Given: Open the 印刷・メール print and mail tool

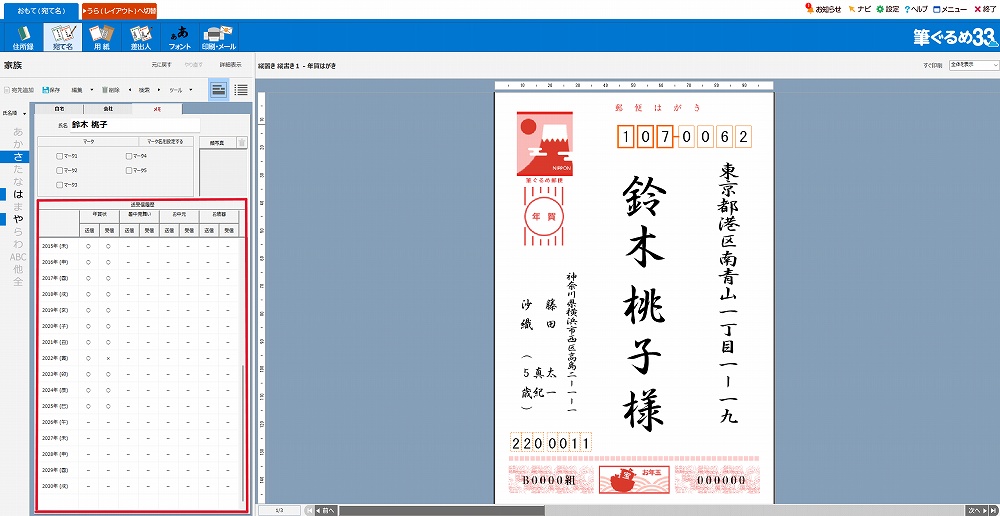Looking at the screenshot, I should coord(219,37).
